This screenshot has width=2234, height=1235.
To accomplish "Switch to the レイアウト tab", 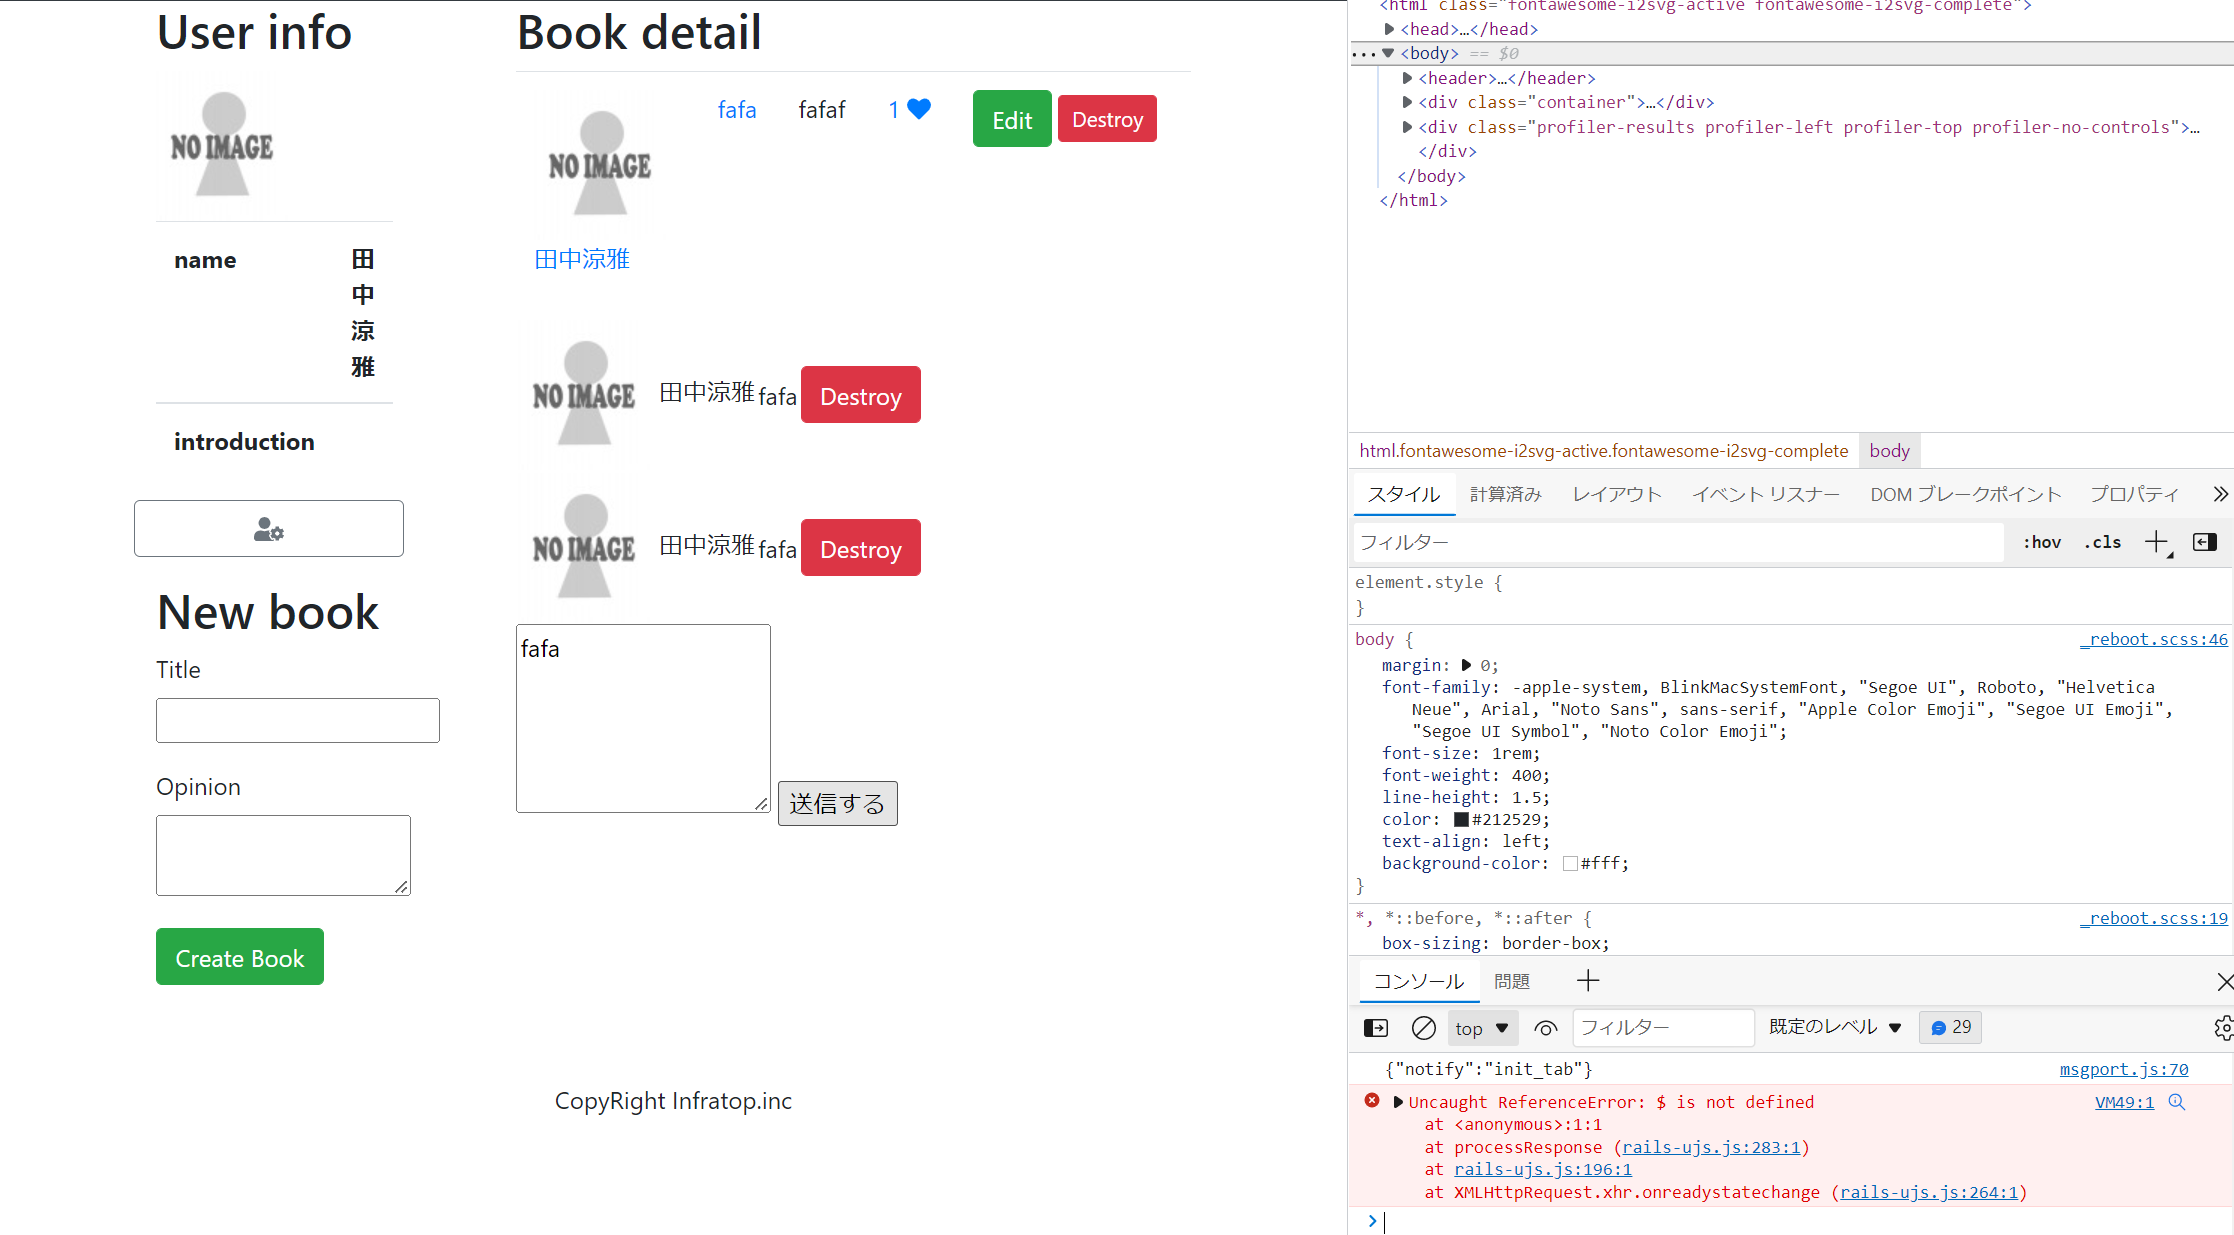I will [1617, 494].
